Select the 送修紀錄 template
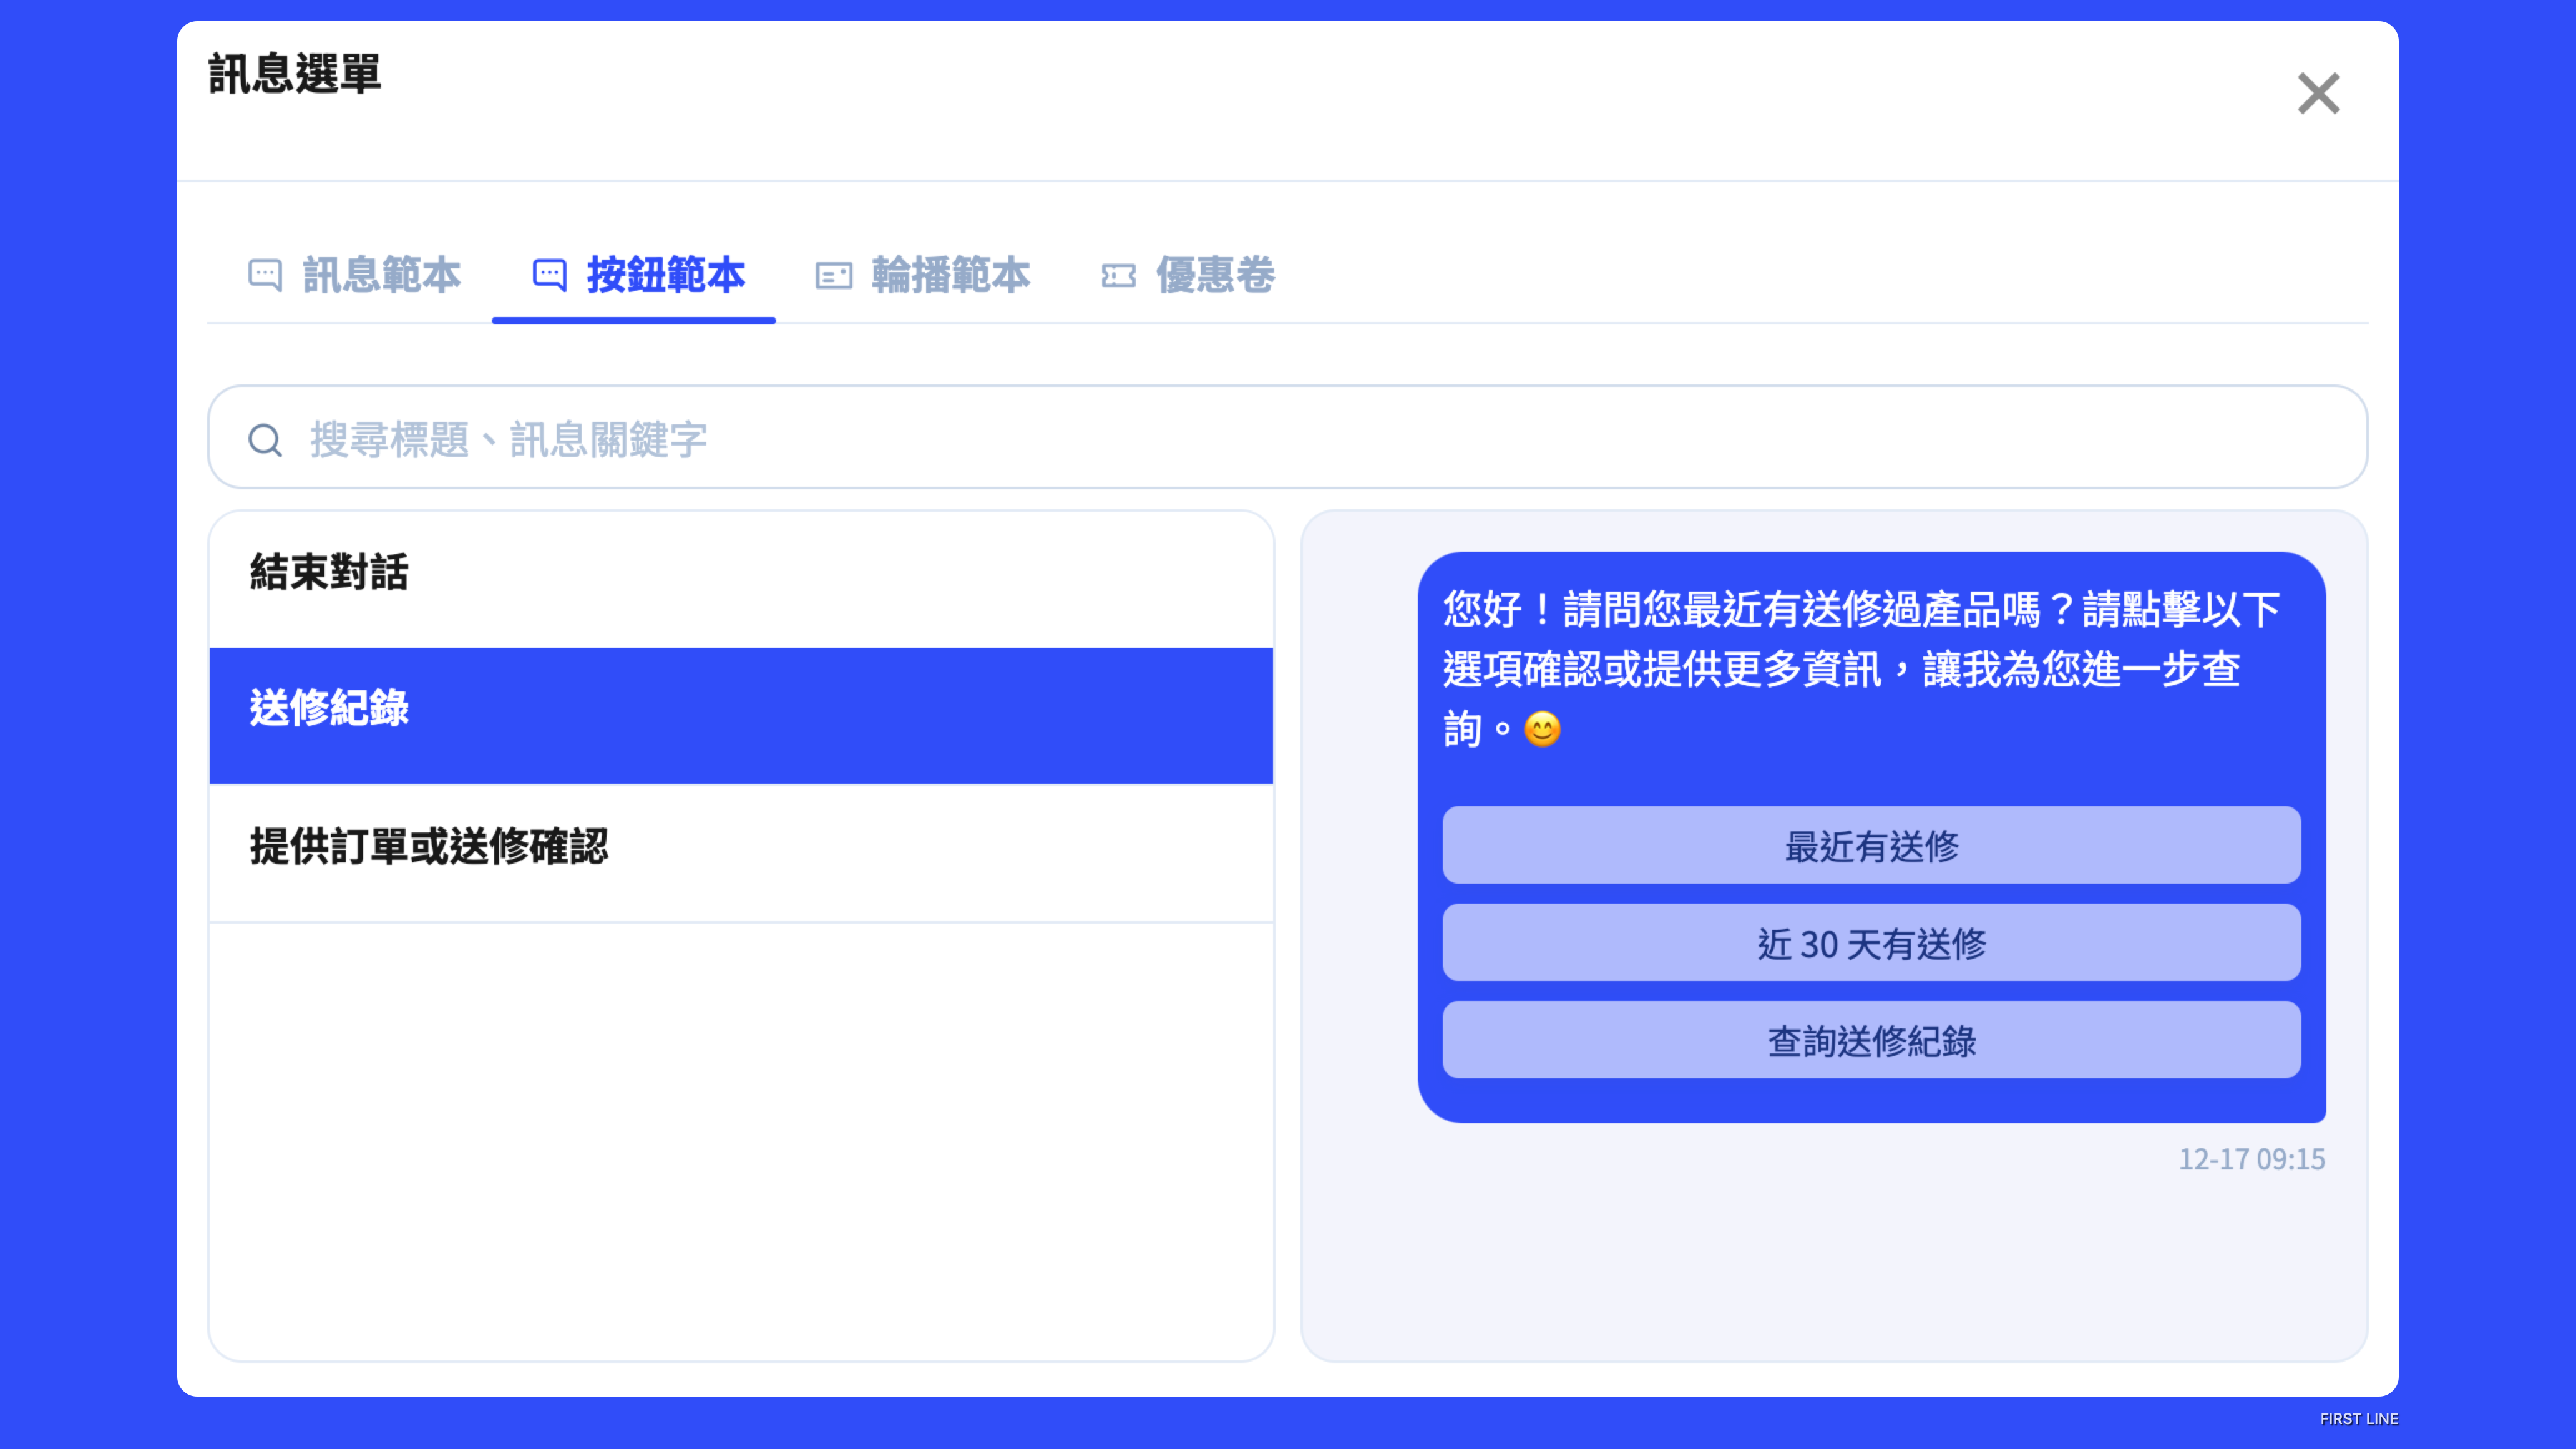The width and height of the screenshot is (2576, 1449). click(x=741, y=715)
